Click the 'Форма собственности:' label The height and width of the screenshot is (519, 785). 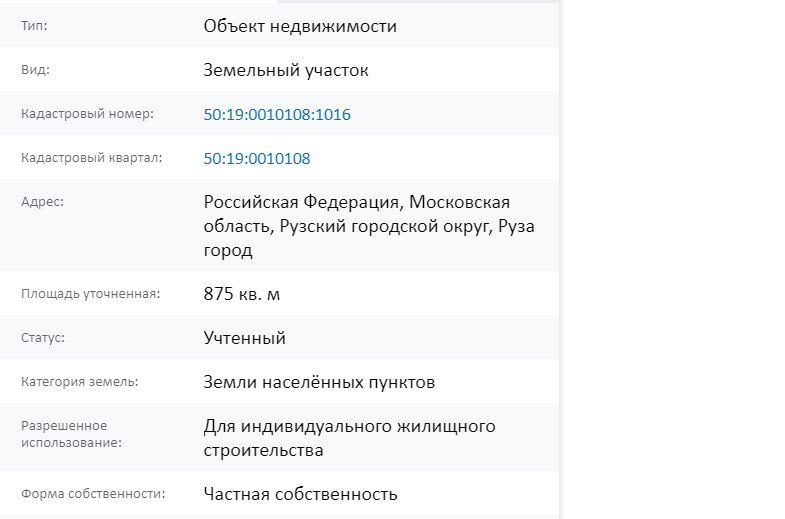(x=93, y=494)
